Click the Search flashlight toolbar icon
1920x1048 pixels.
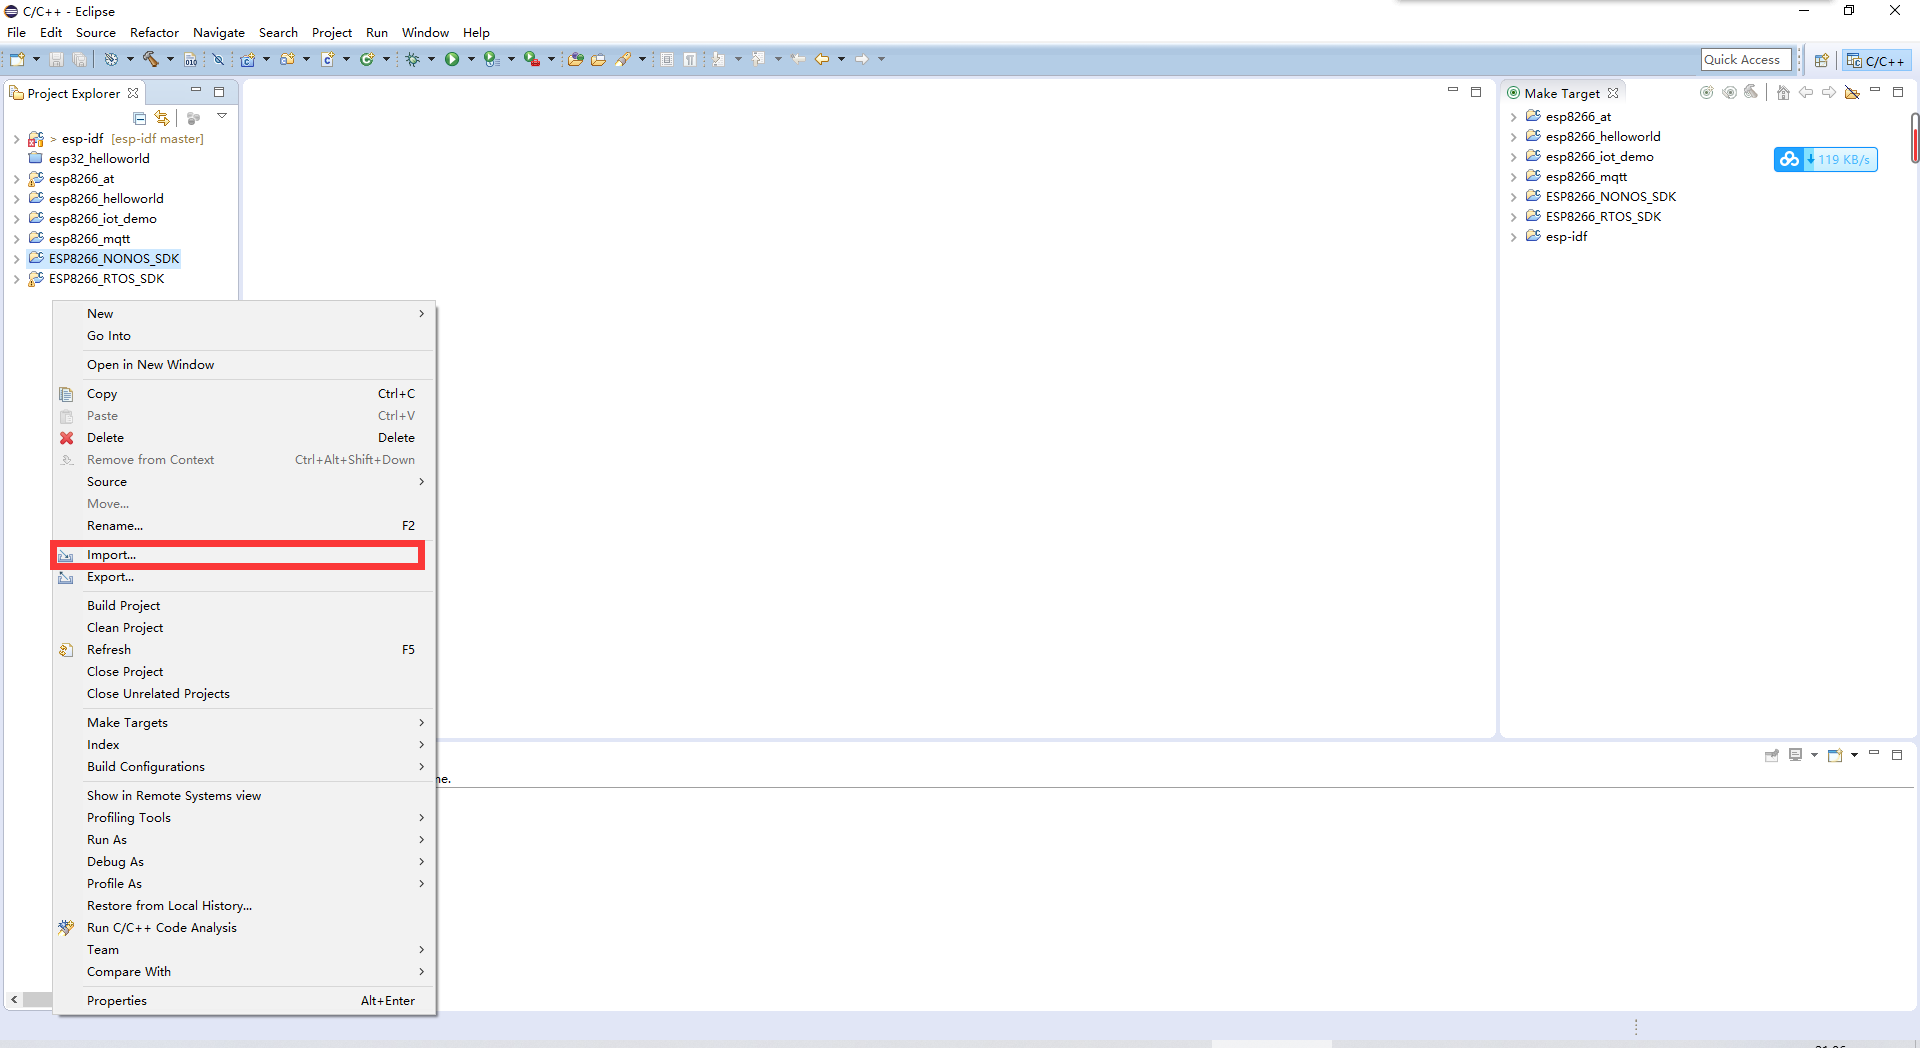pos(623,60)
